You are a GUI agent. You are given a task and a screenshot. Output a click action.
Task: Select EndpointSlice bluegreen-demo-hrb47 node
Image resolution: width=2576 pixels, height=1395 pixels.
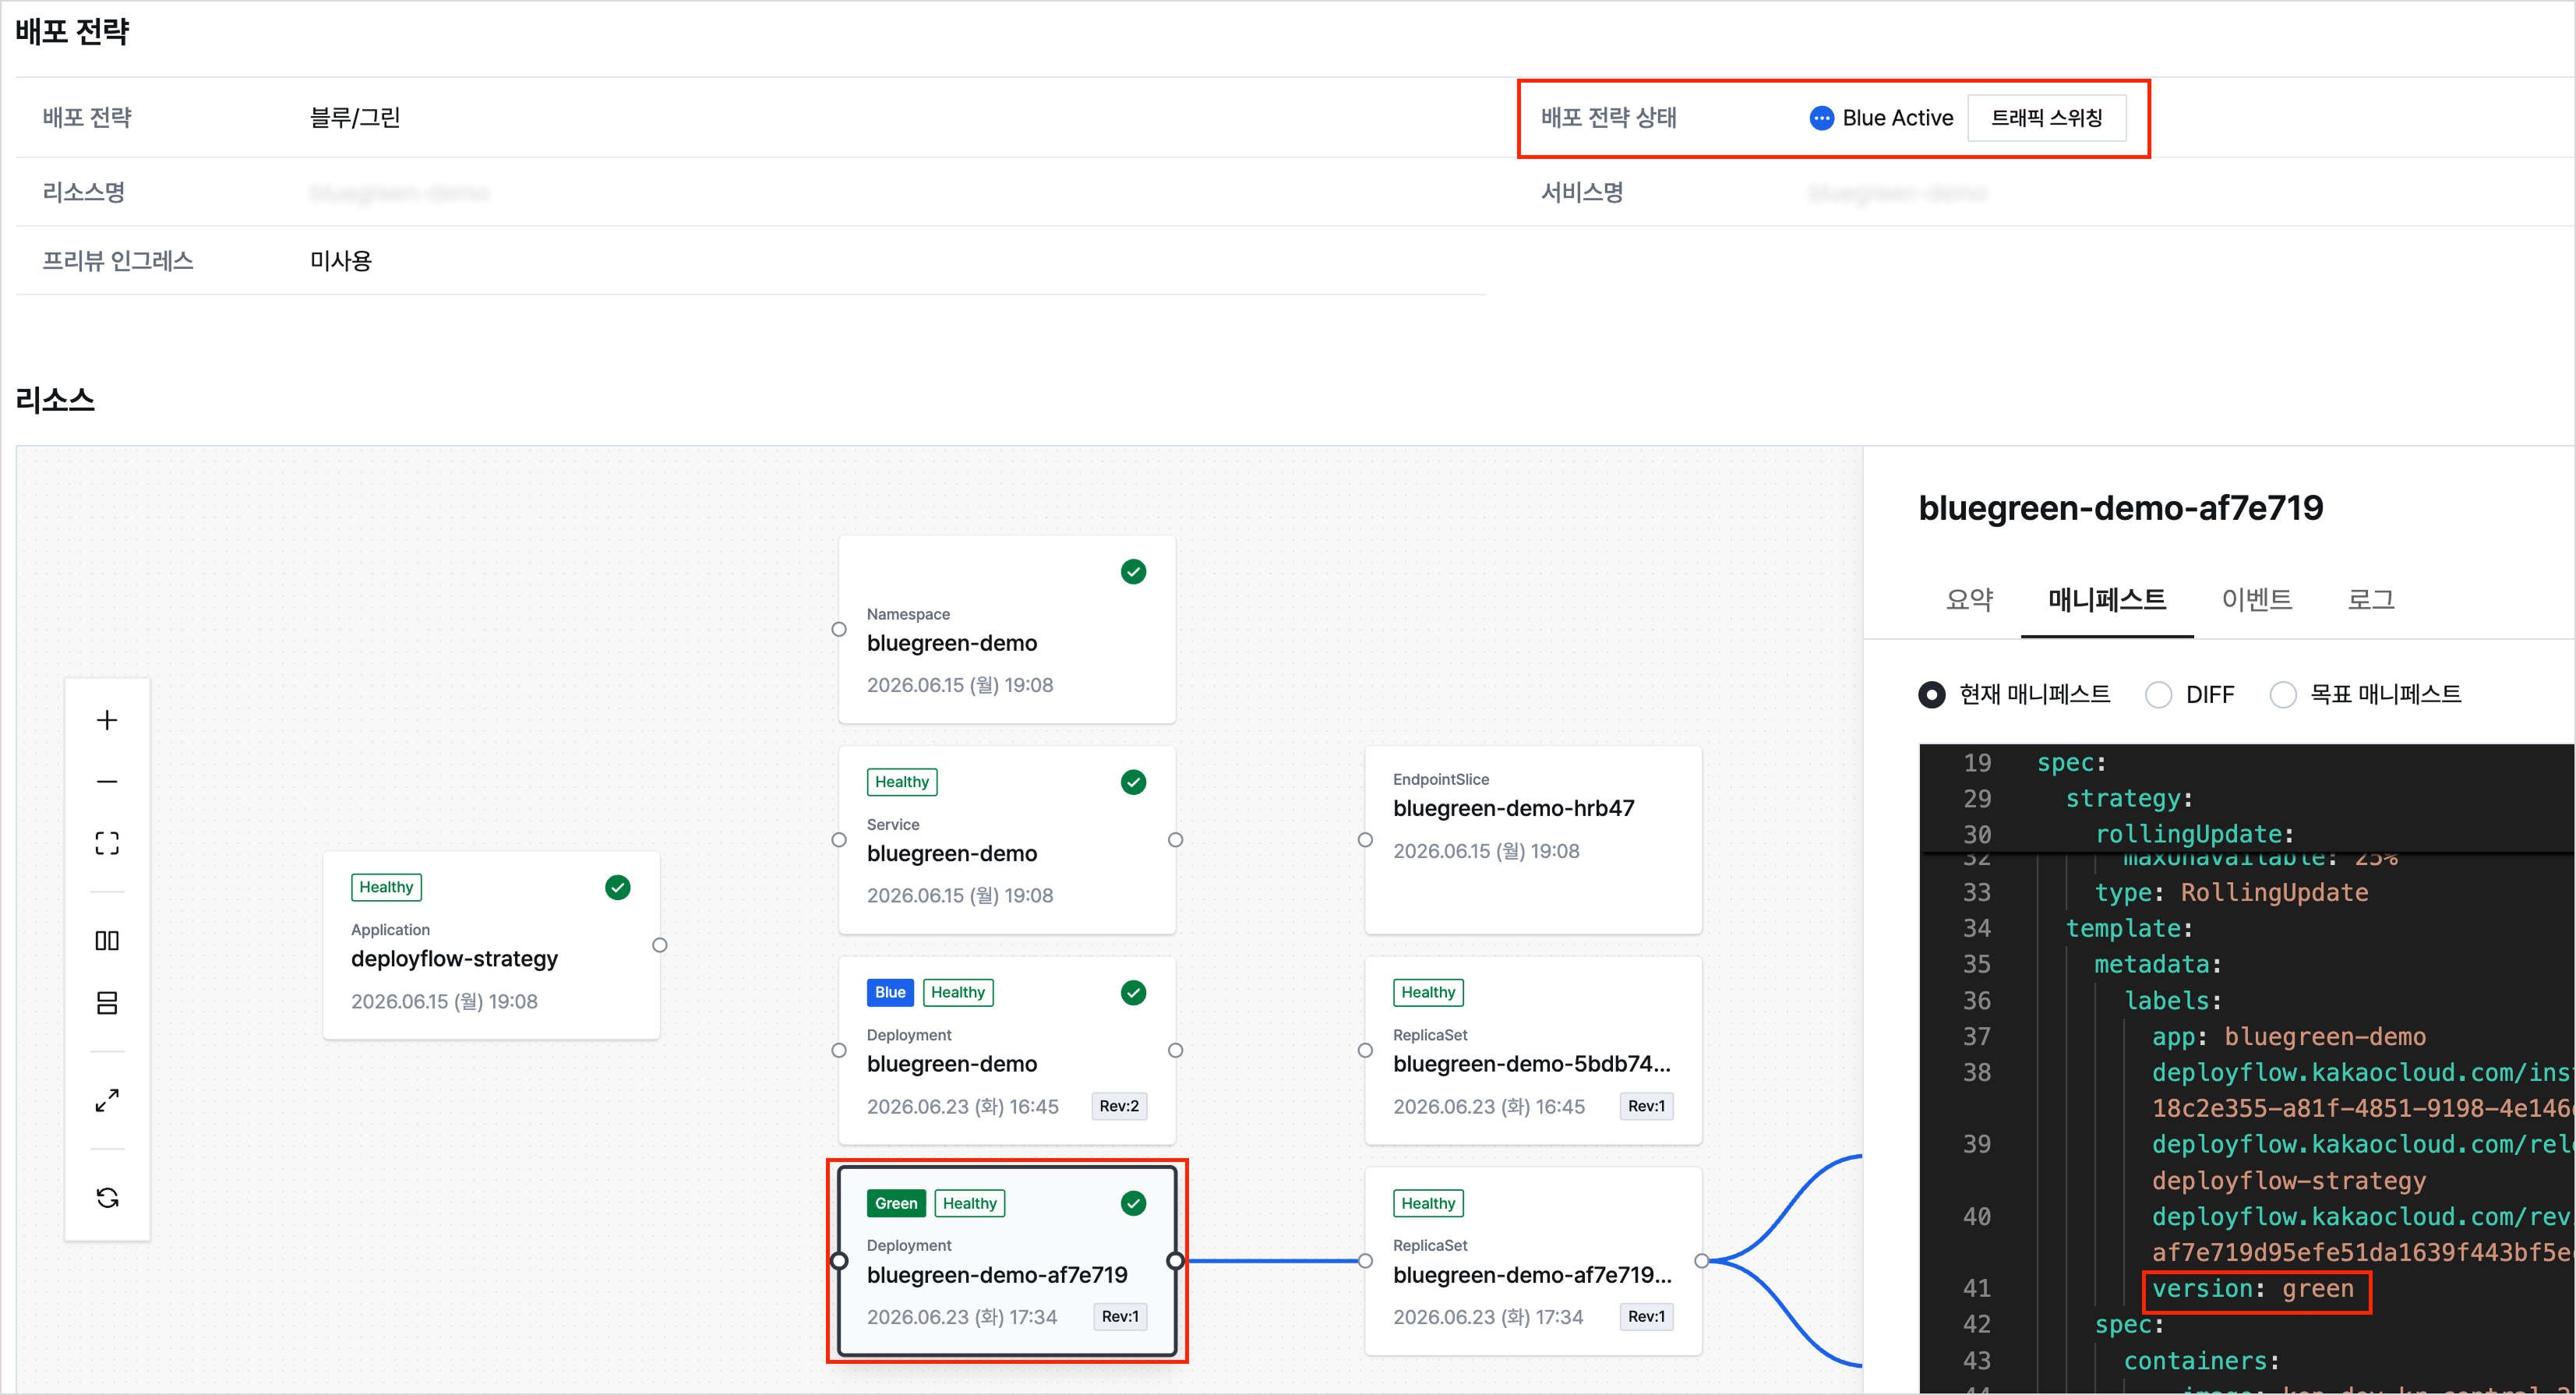(1533, 840)
